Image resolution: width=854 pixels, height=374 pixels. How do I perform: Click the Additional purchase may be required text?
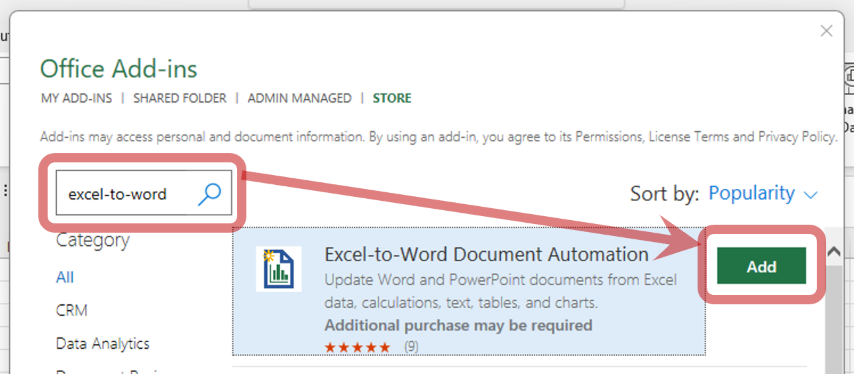coord(458,326)
